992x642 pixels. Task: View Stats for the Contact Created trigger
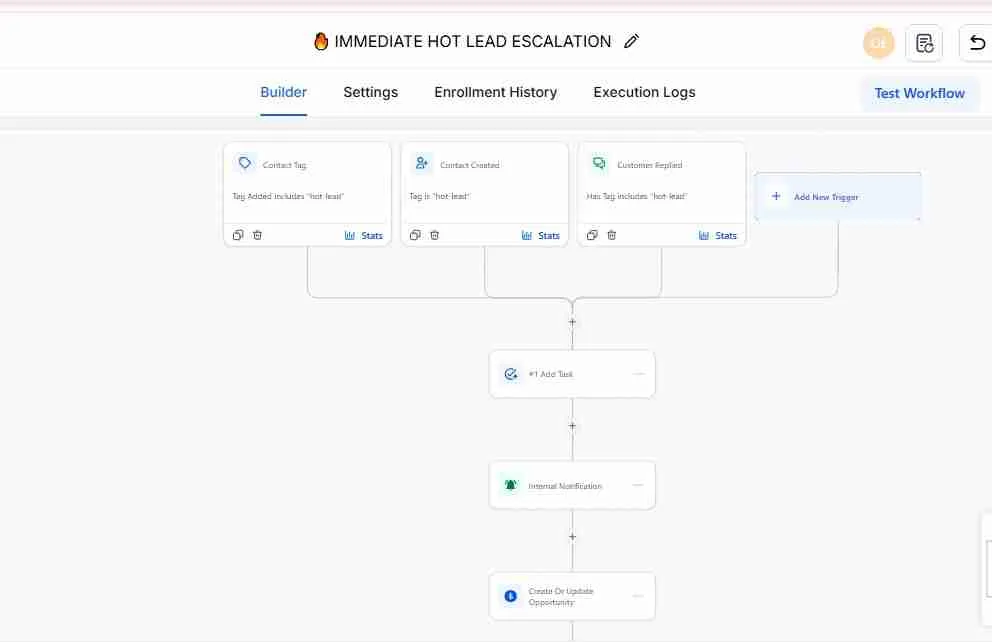[541, 235]
